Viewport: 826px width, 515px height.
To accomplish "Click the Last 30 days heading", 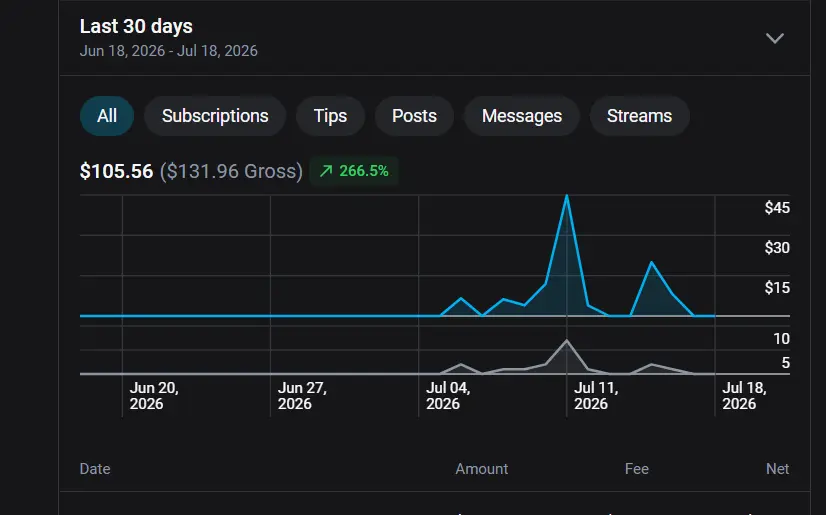I will tap(136, 26).
